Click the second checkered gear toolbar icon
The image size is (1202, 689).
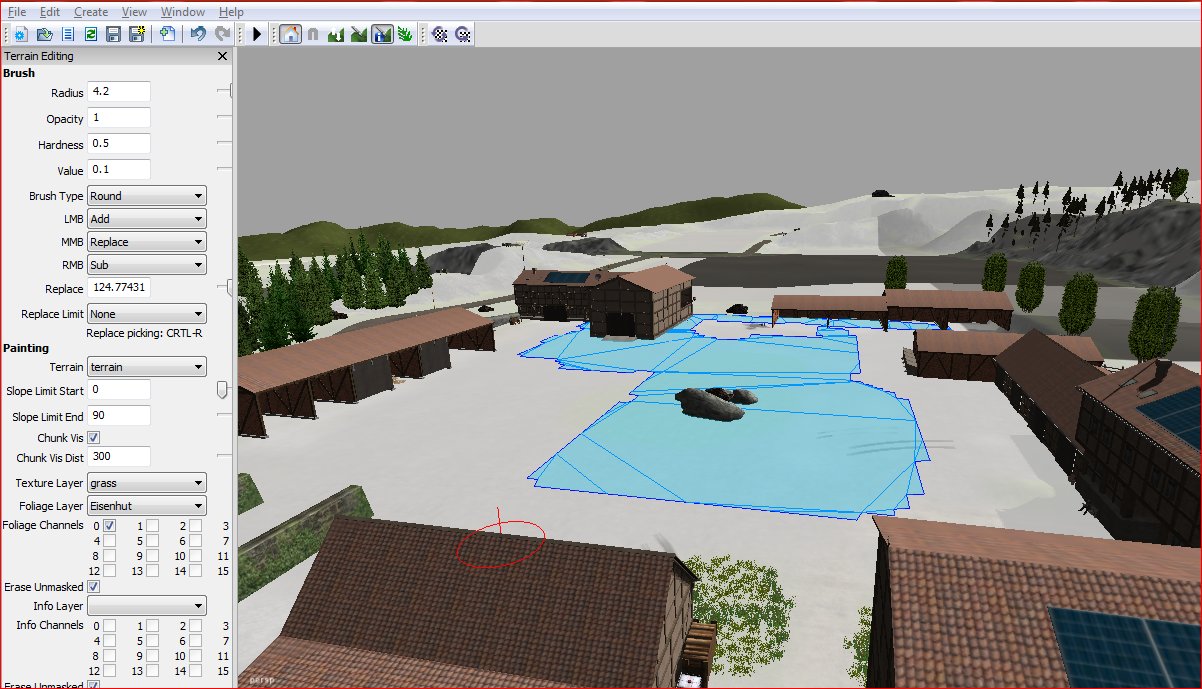click(x=463, y=34)
